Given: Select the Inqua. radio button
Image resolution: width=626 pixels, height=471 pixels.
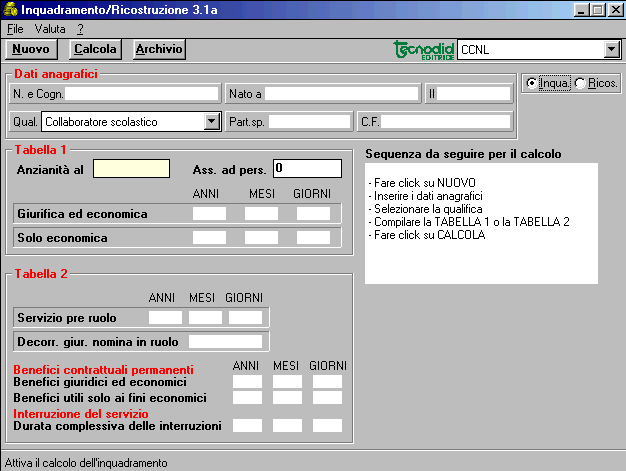Looking at the screenshot, I should (x=532, y=84).
